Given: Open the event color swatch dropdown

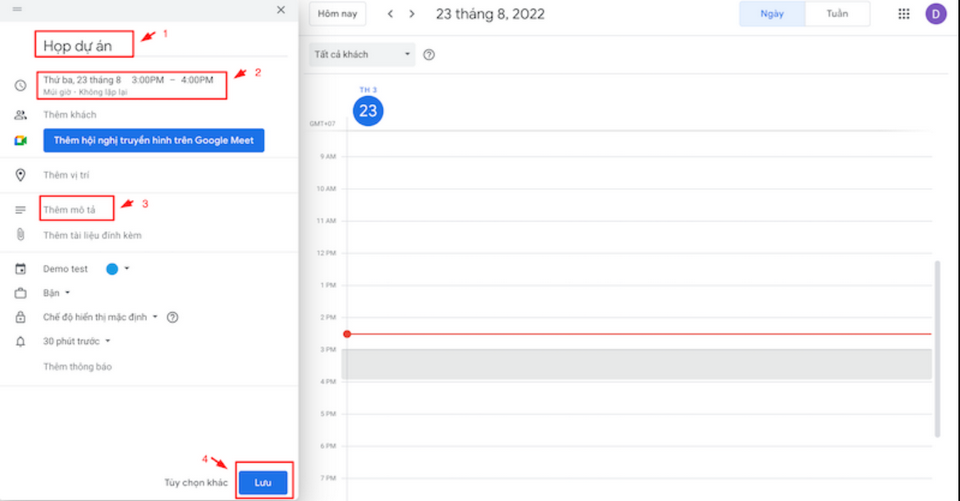Looking at the screenshot, I should [x=117, y=269].
